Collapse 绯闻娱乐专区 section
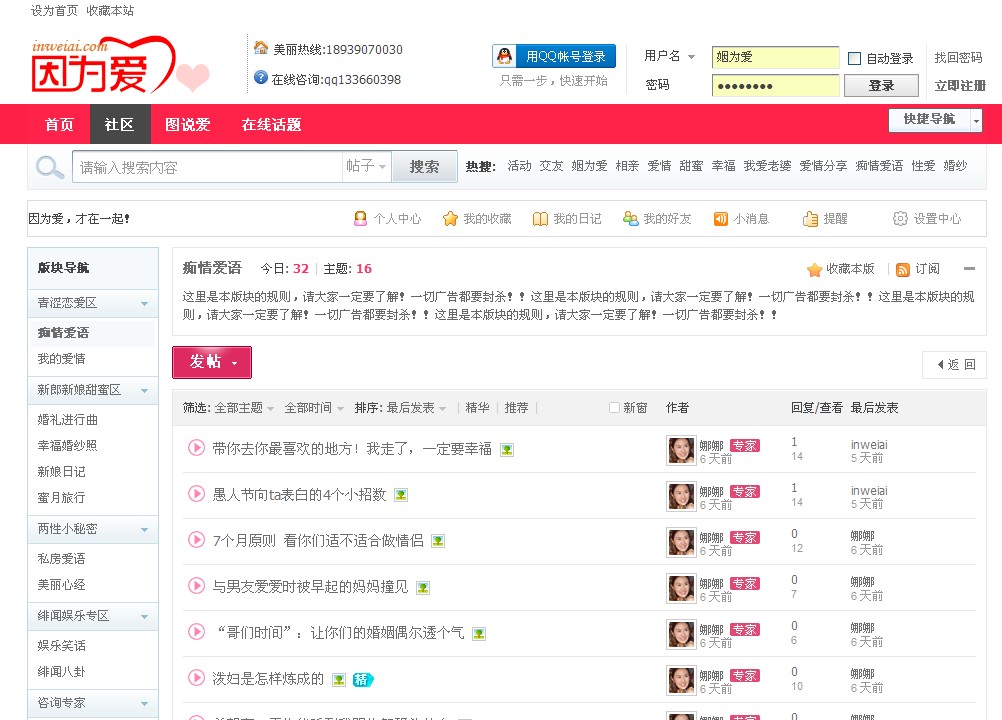The height and width of the screenshot is (720, 1002). 144,617
